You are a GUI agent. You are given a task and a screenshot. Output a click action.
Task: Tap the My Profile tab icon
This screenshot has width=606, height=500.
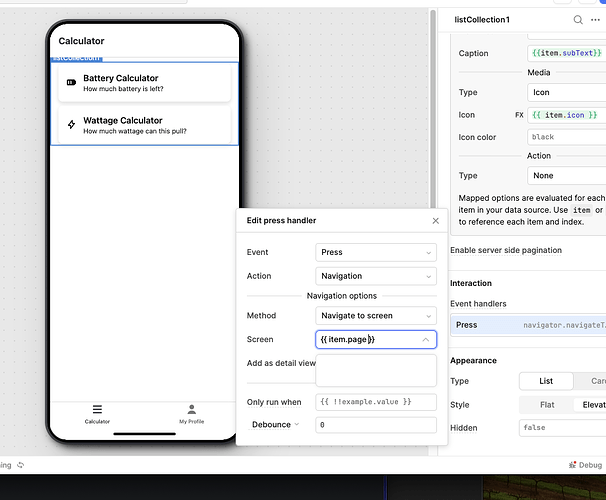(x=192, y=409)
